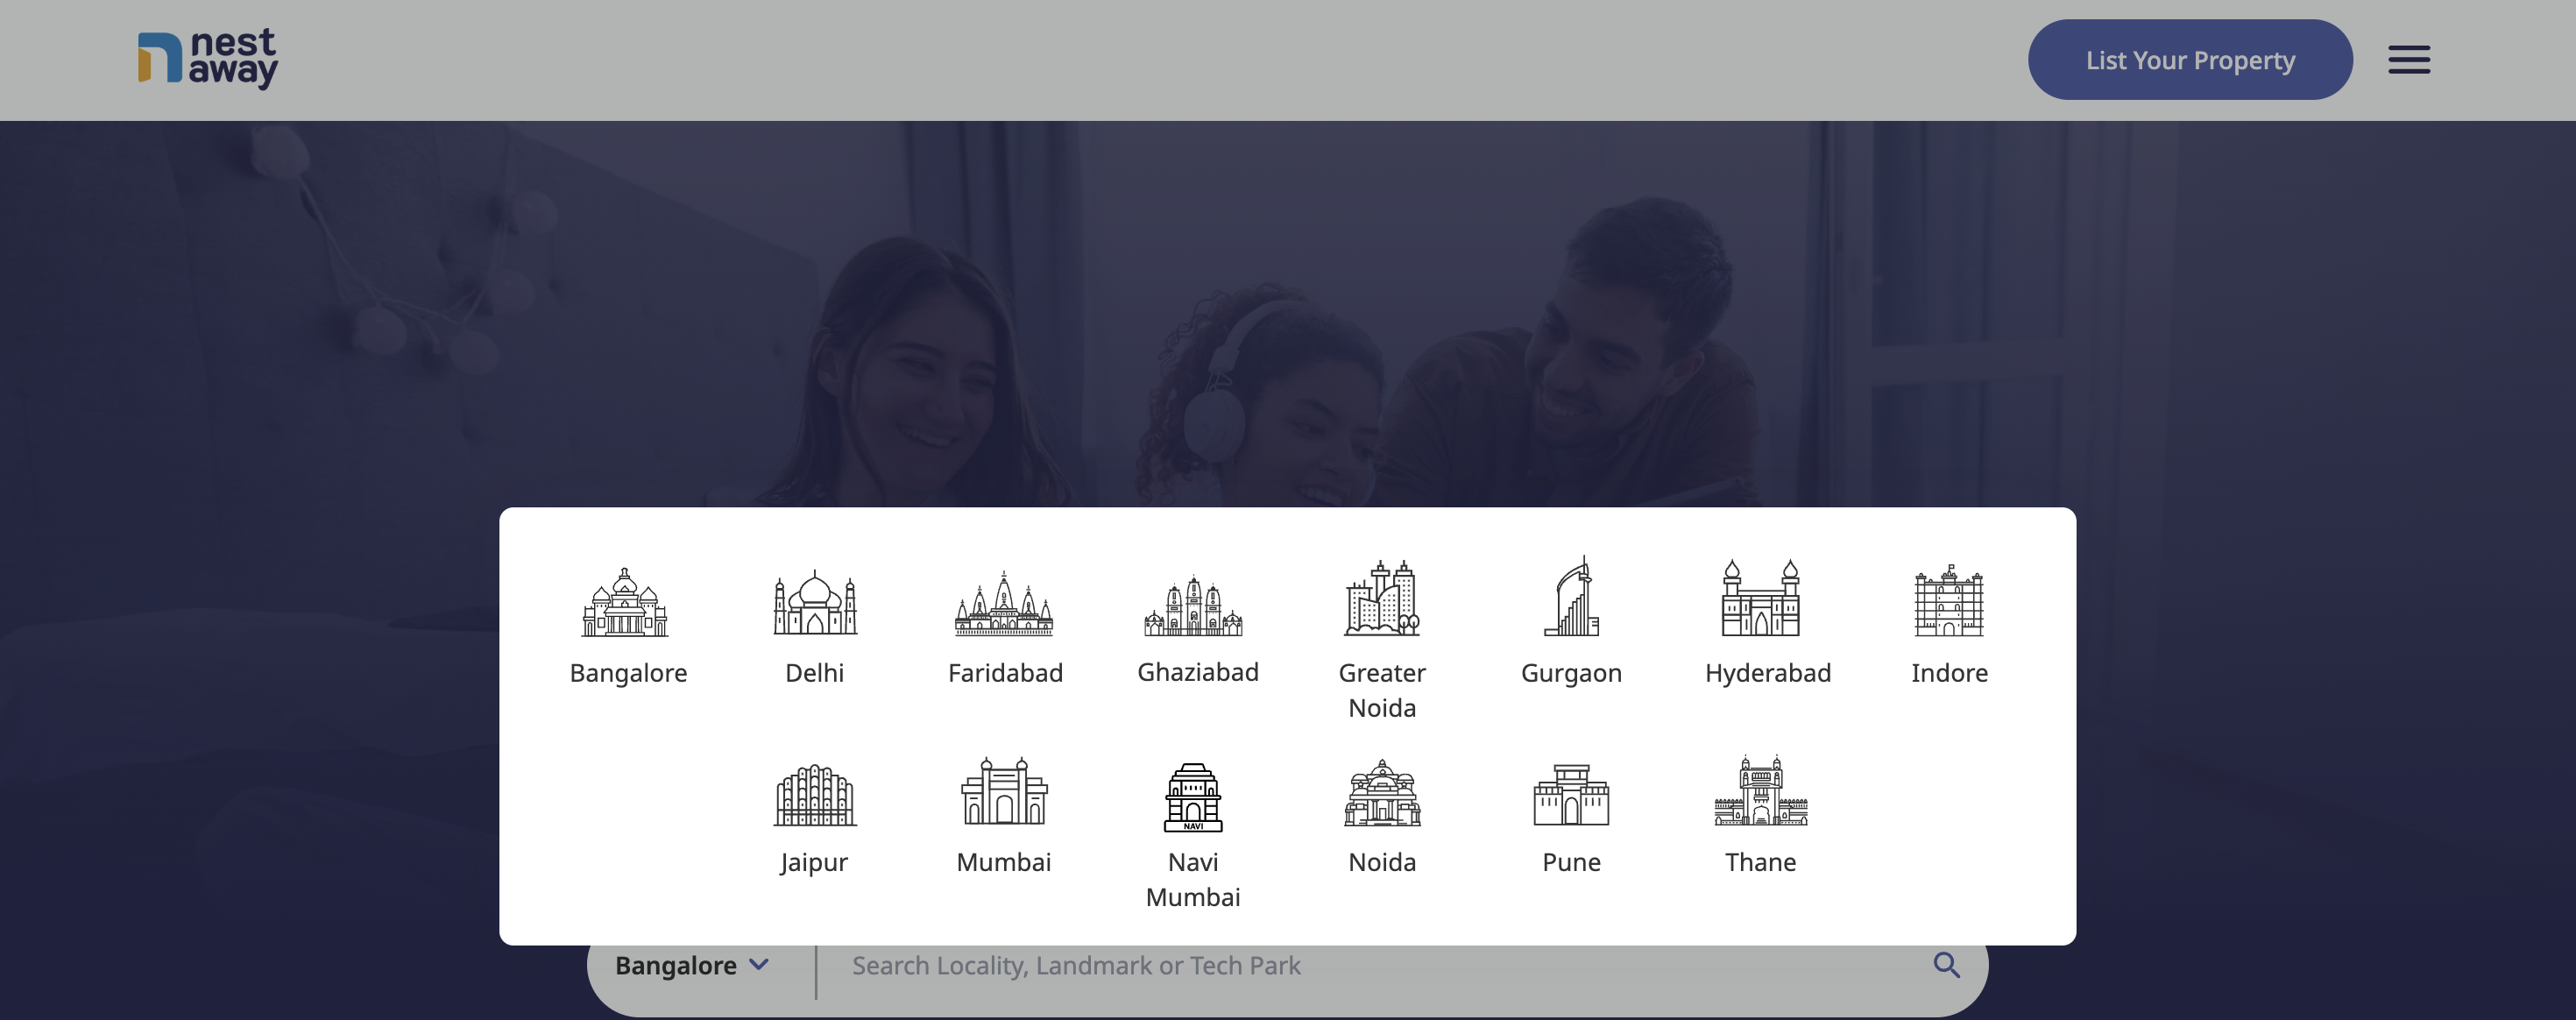Collapse the Bangalore city dropdown
This screenshot has width=2576, height=1020.
(691, 965)
